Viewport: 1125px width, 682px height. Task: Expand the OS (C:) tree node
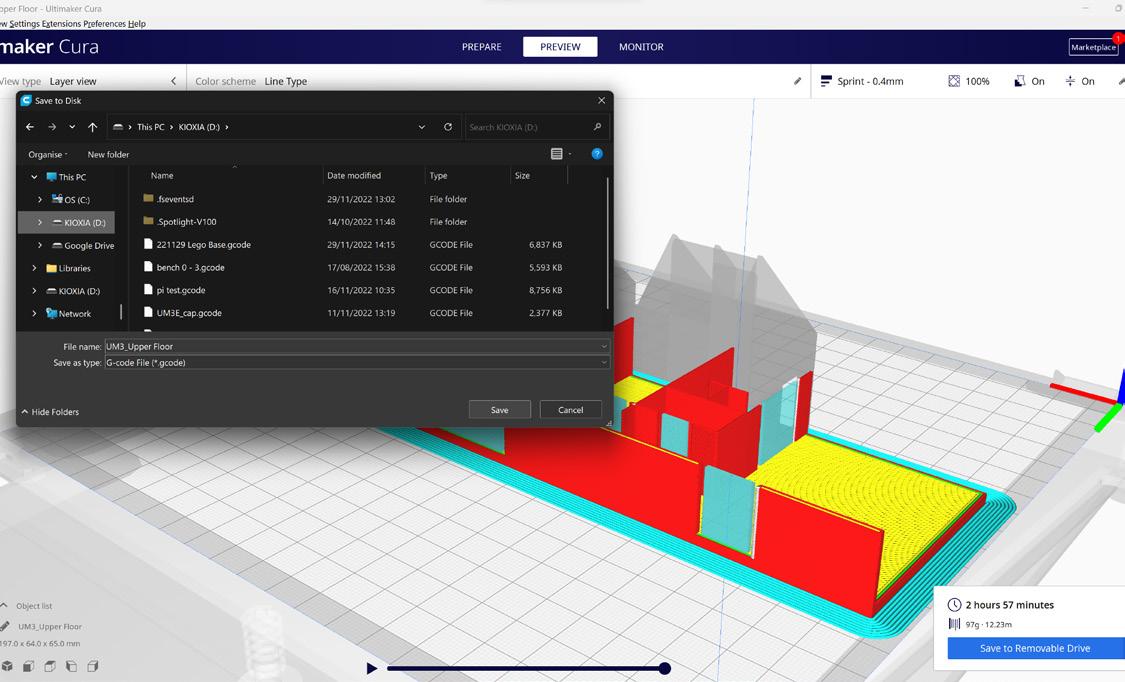[x=39, y=199]
